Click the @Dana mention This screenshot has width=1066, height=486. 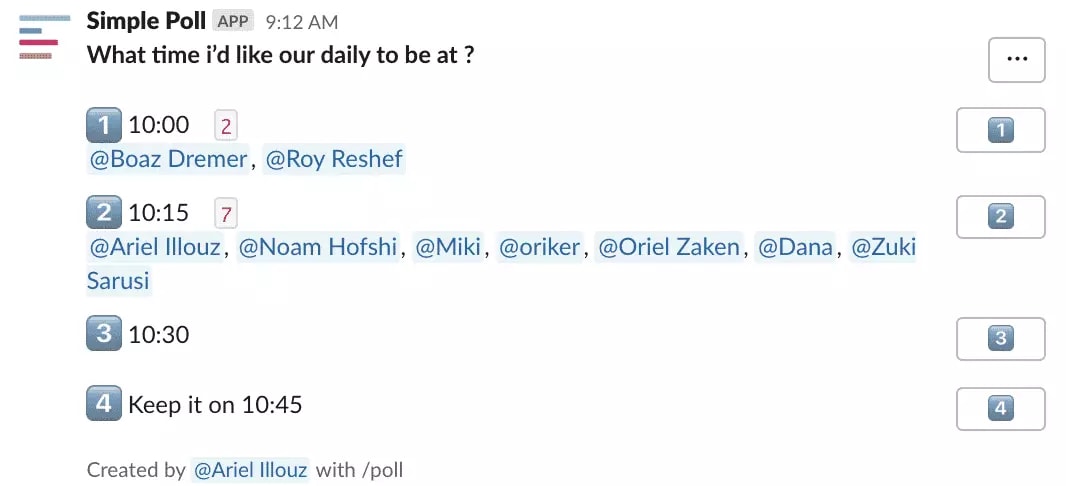(x=795, y=247)
